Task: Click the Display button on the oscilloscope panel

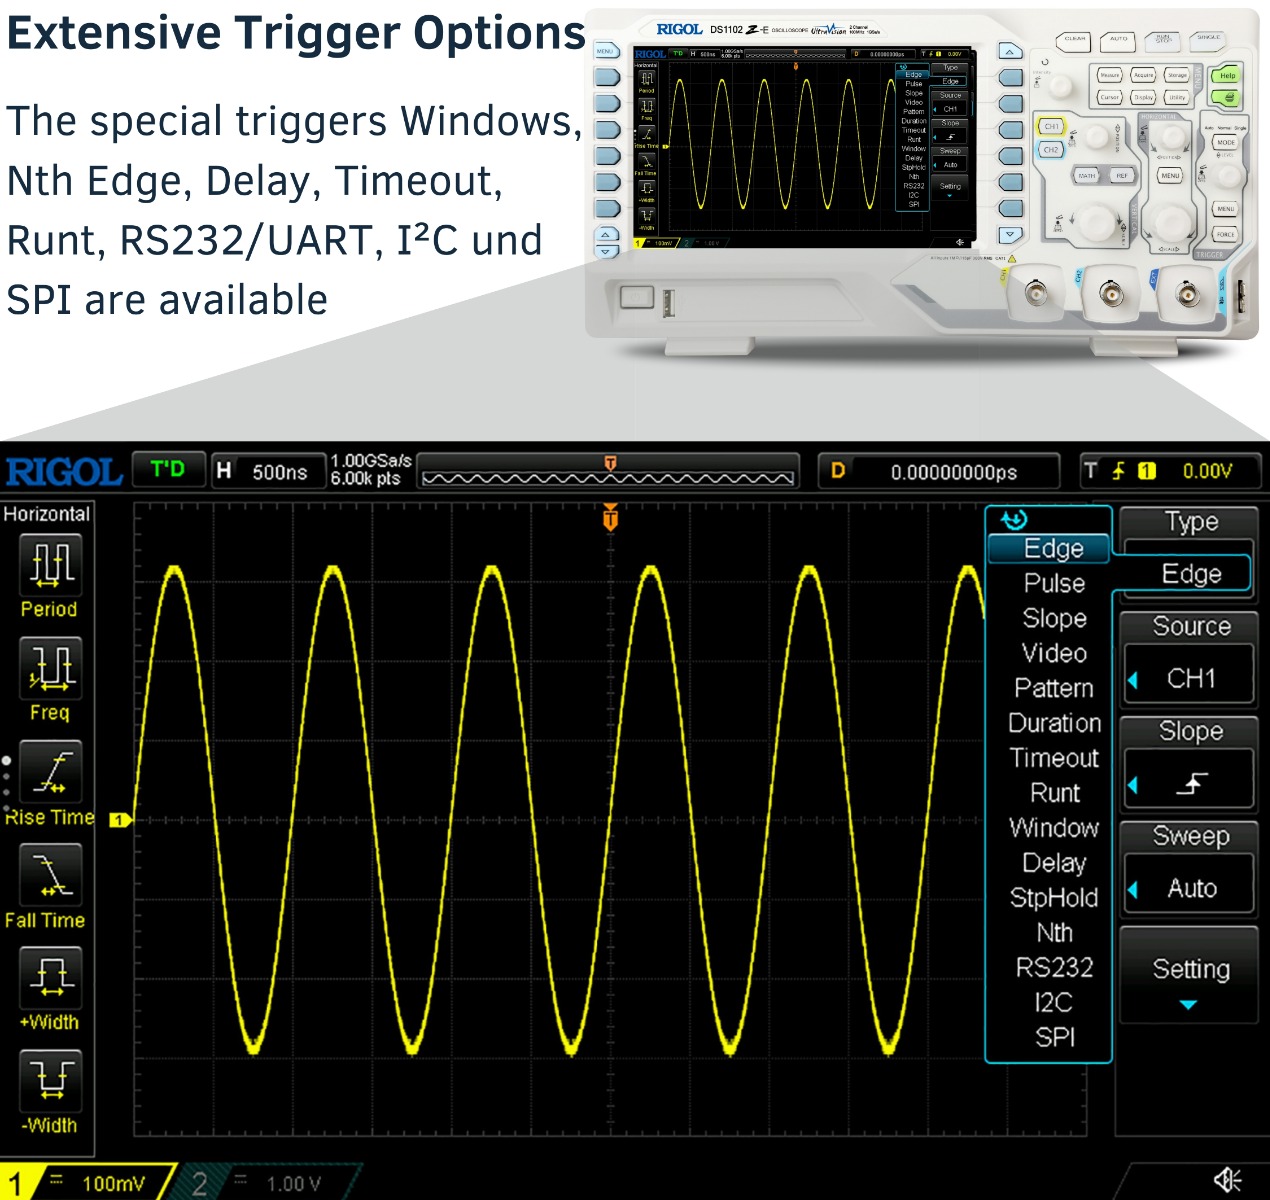Action: click(x=1143, y=97)
